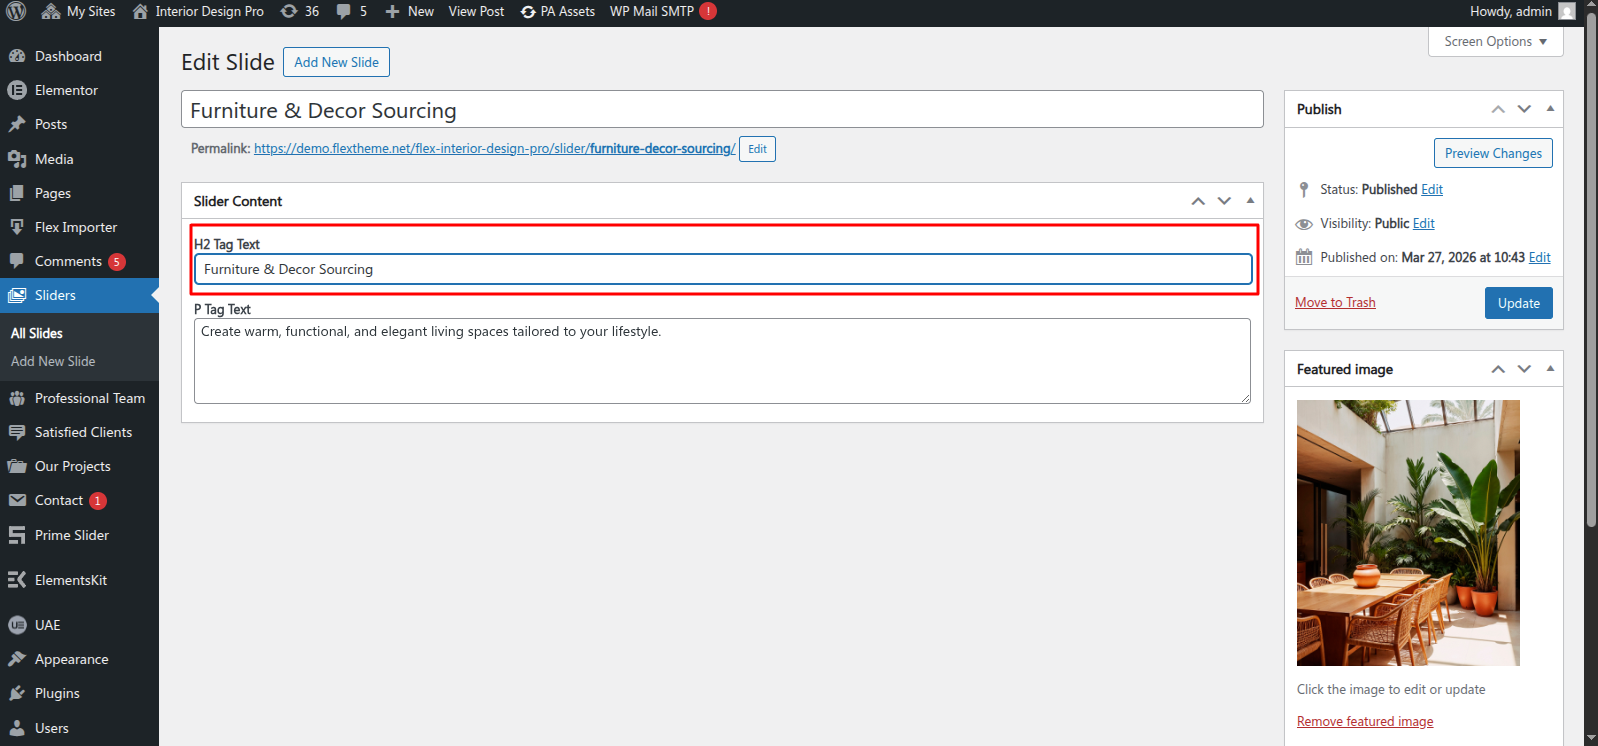Click the WP Mail SMTP alert badge

pos(708,11)
